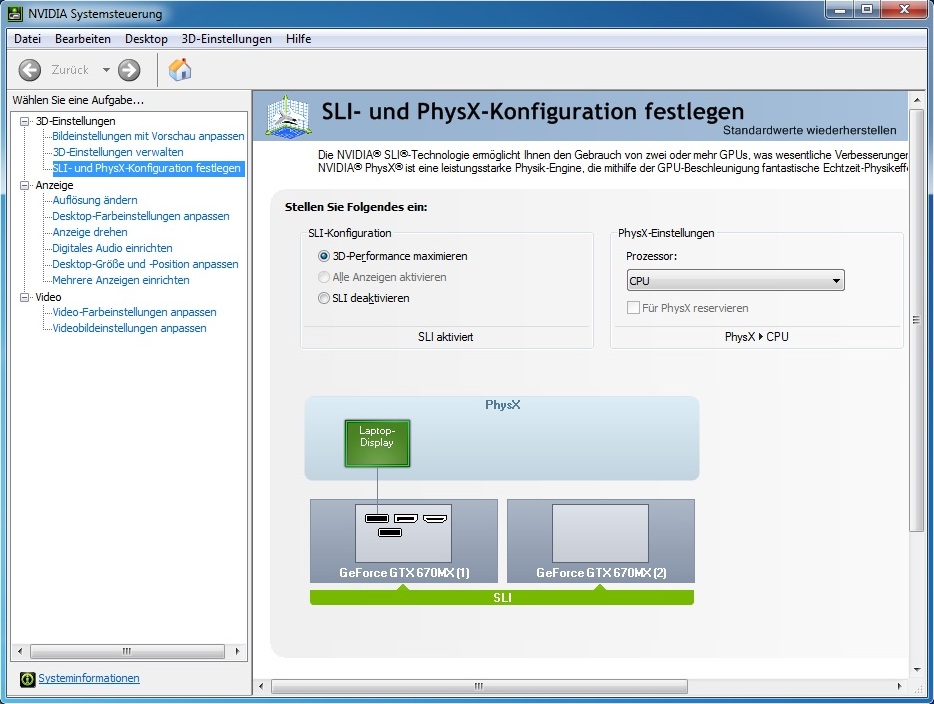
Task: Open Video-Farbeinstellungen anpassen
Action: 135,313
